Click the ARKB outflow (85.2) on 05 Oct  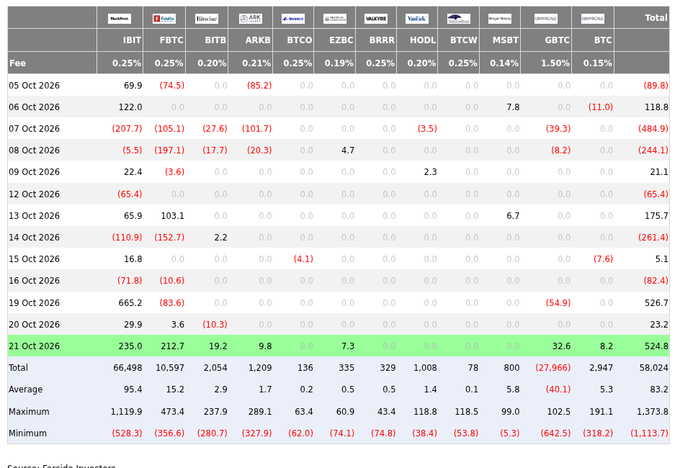[259, 85]
